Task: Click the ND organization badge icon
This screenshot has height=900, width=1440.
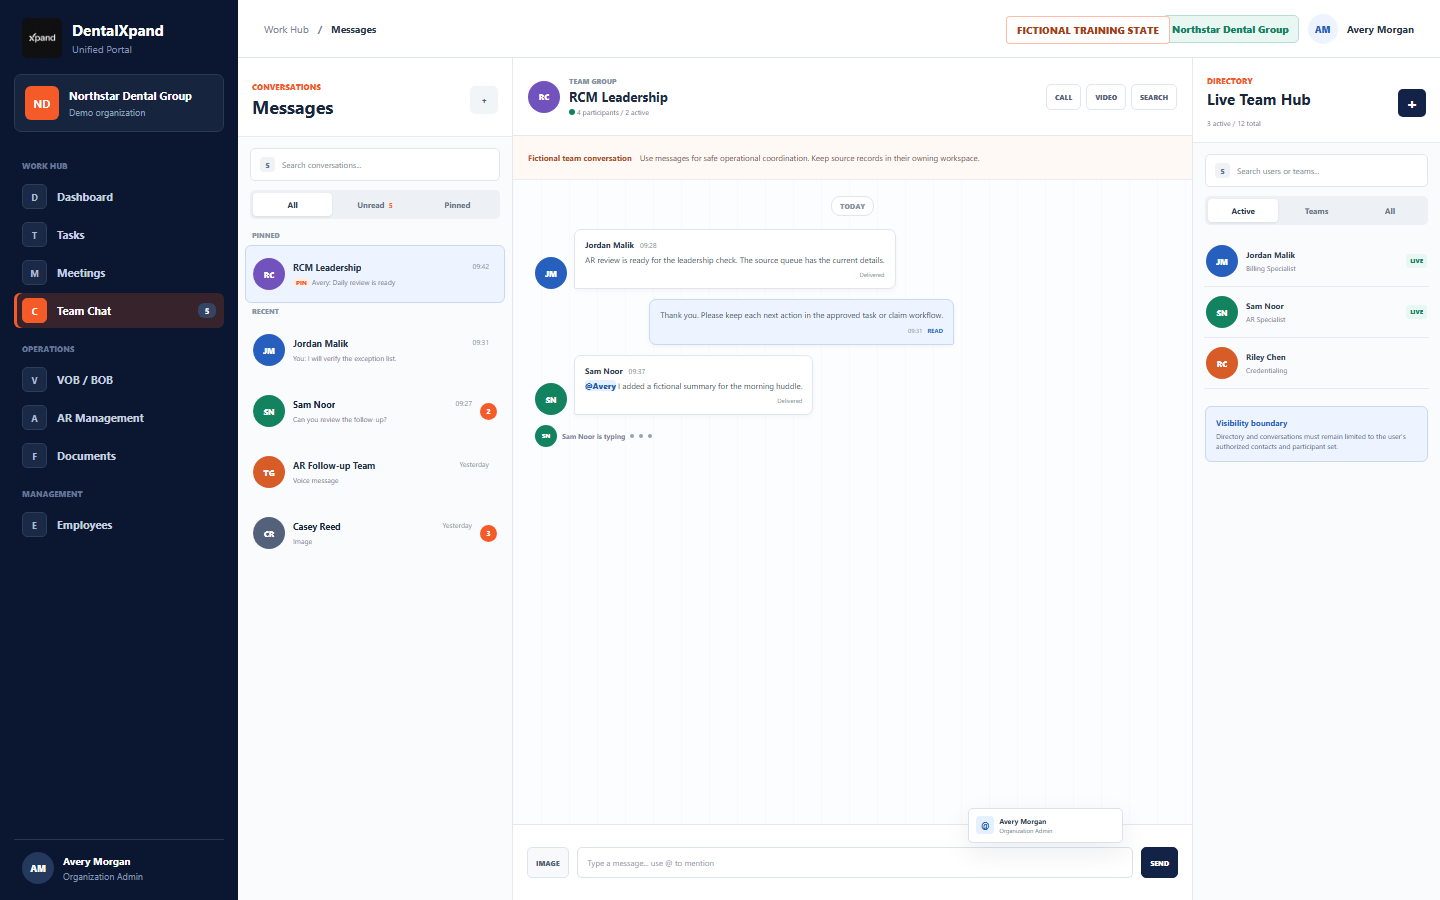Action: 42,103
